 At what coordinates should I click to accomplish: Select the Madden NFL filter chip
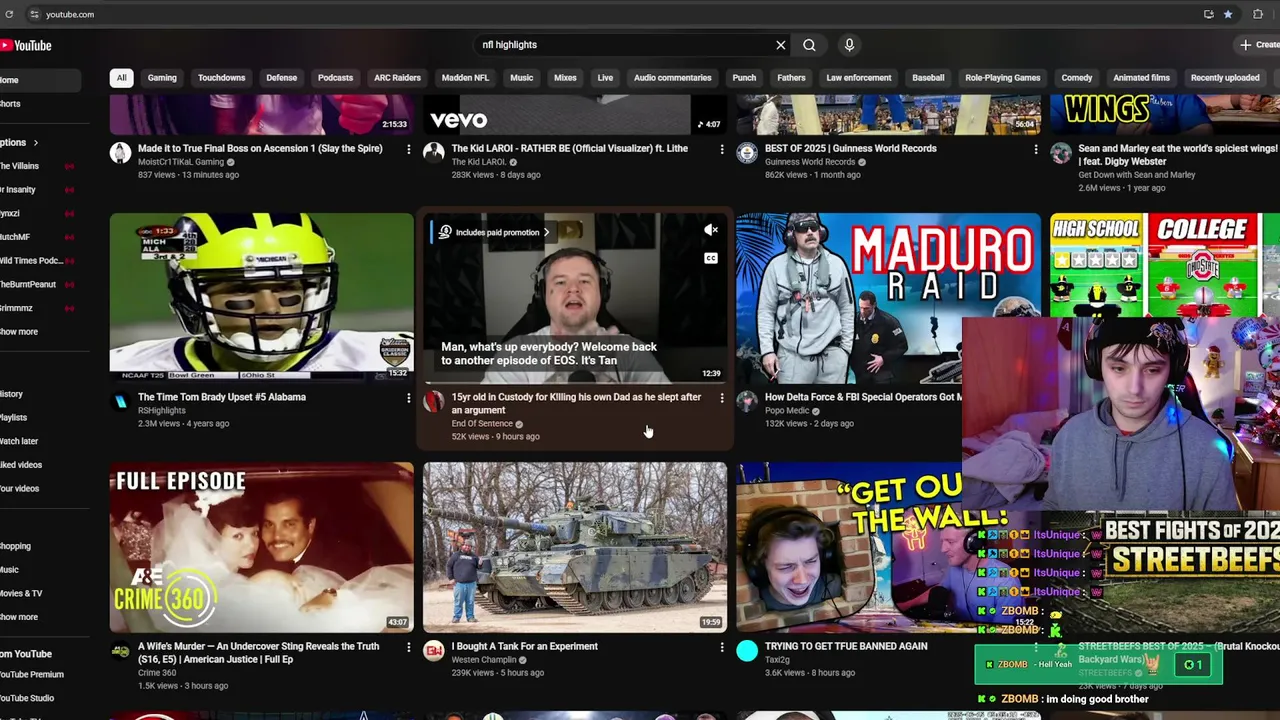point(465,78)
